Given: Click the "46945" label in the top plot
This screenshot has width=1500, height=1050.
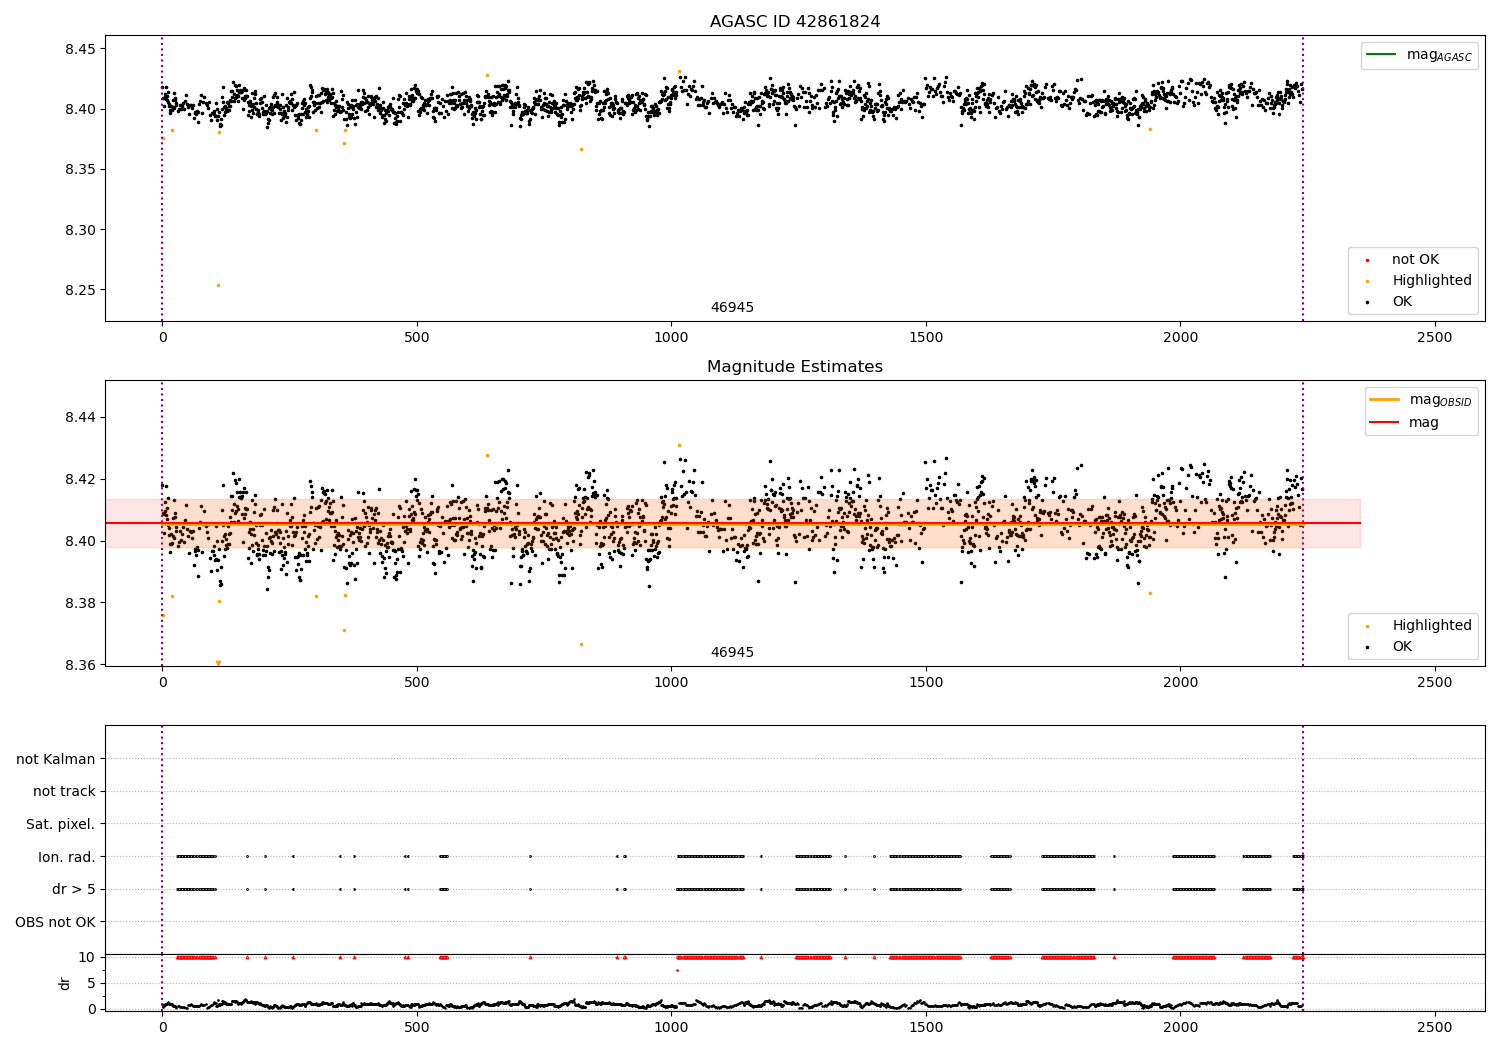Looking at the screenshot, I should 732,308.
